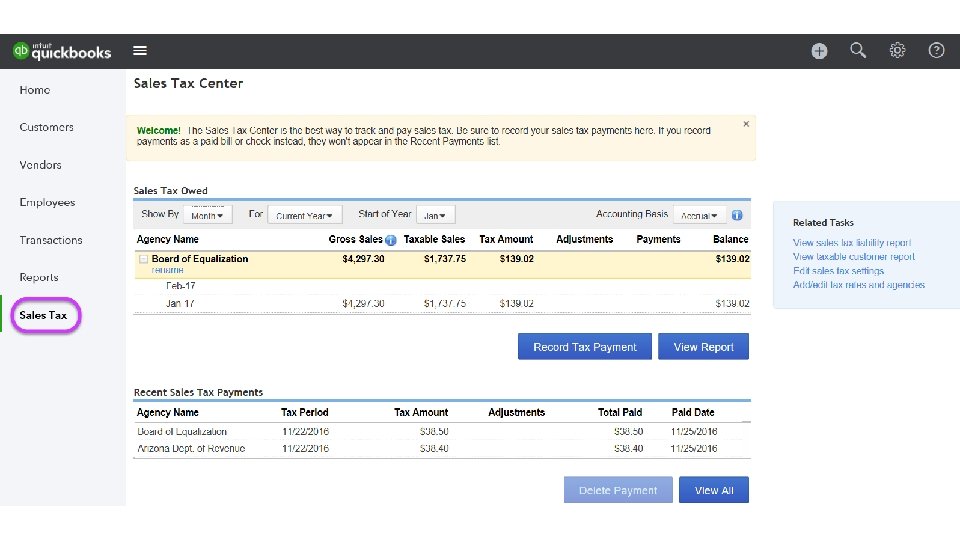This screenshot has height=540, width=960.
Task: Click the $1,737.75 taxable sales value
Action: click(x=444, y=259)
